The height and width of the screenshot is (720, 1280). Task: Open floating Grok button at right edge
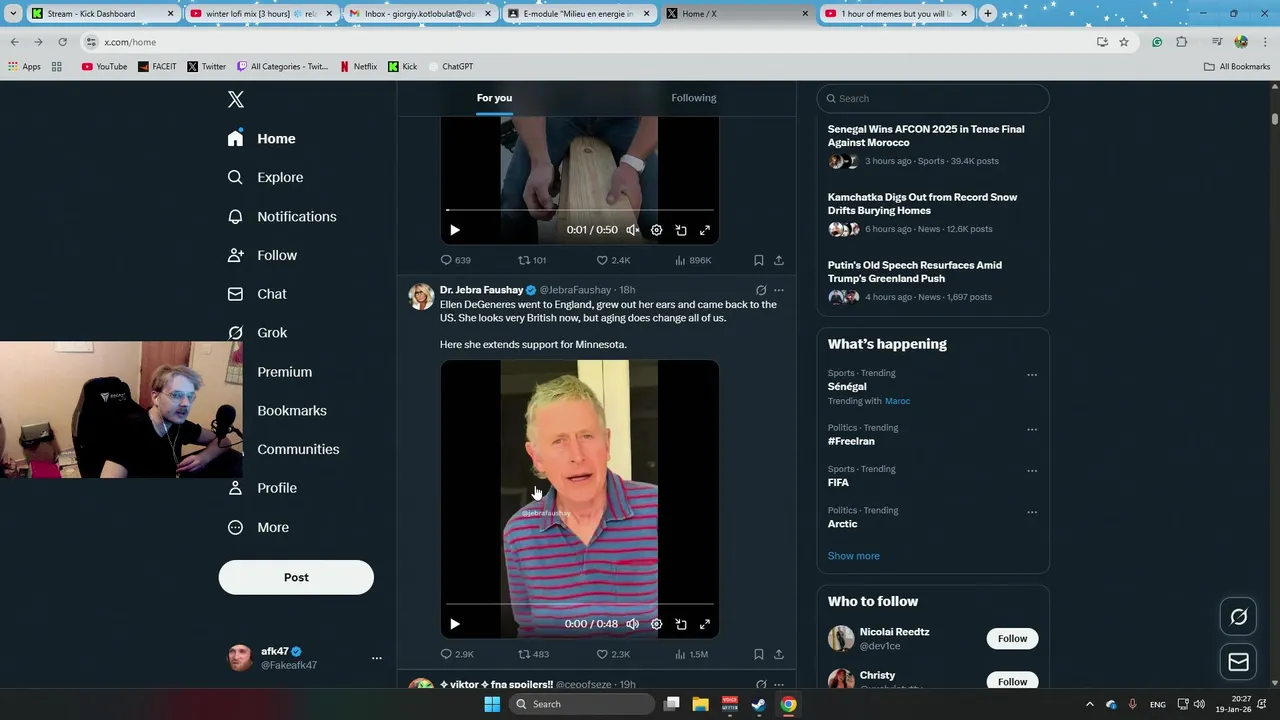[x=1238, y=617]
